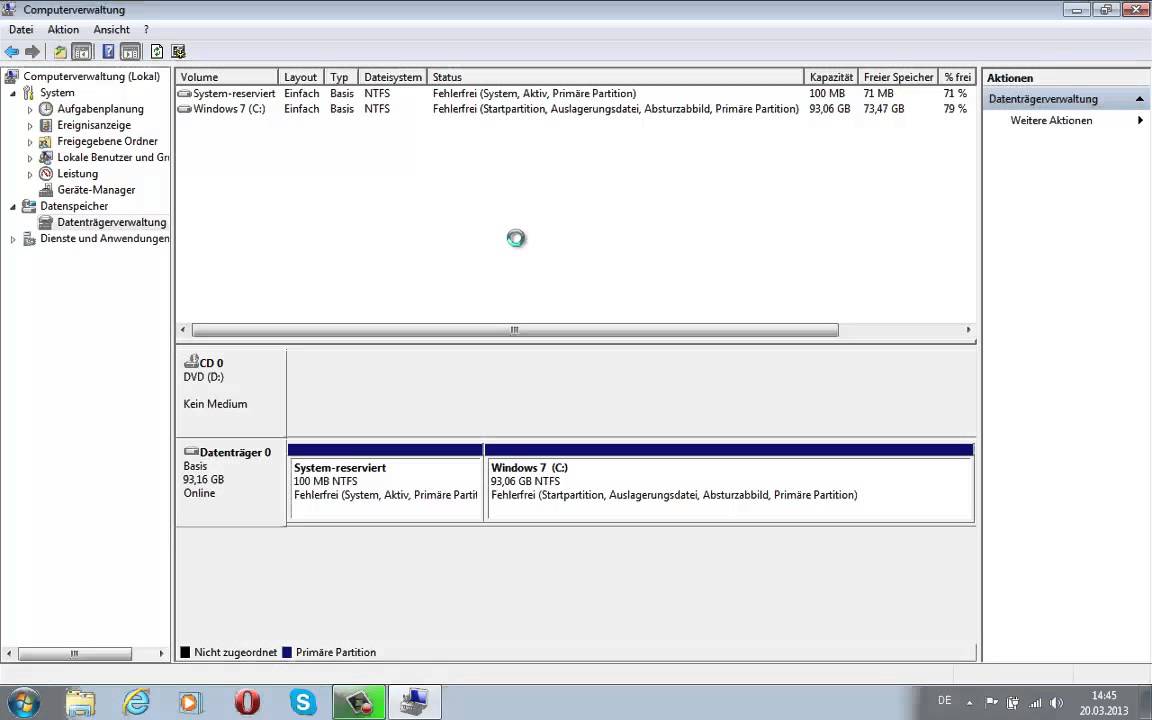Image resolution: width=1152 pixels, height=720 pixels.
Task: Select Windows 7 (C:) 93,06 GB partition block
Action: [x=730, y=483]
